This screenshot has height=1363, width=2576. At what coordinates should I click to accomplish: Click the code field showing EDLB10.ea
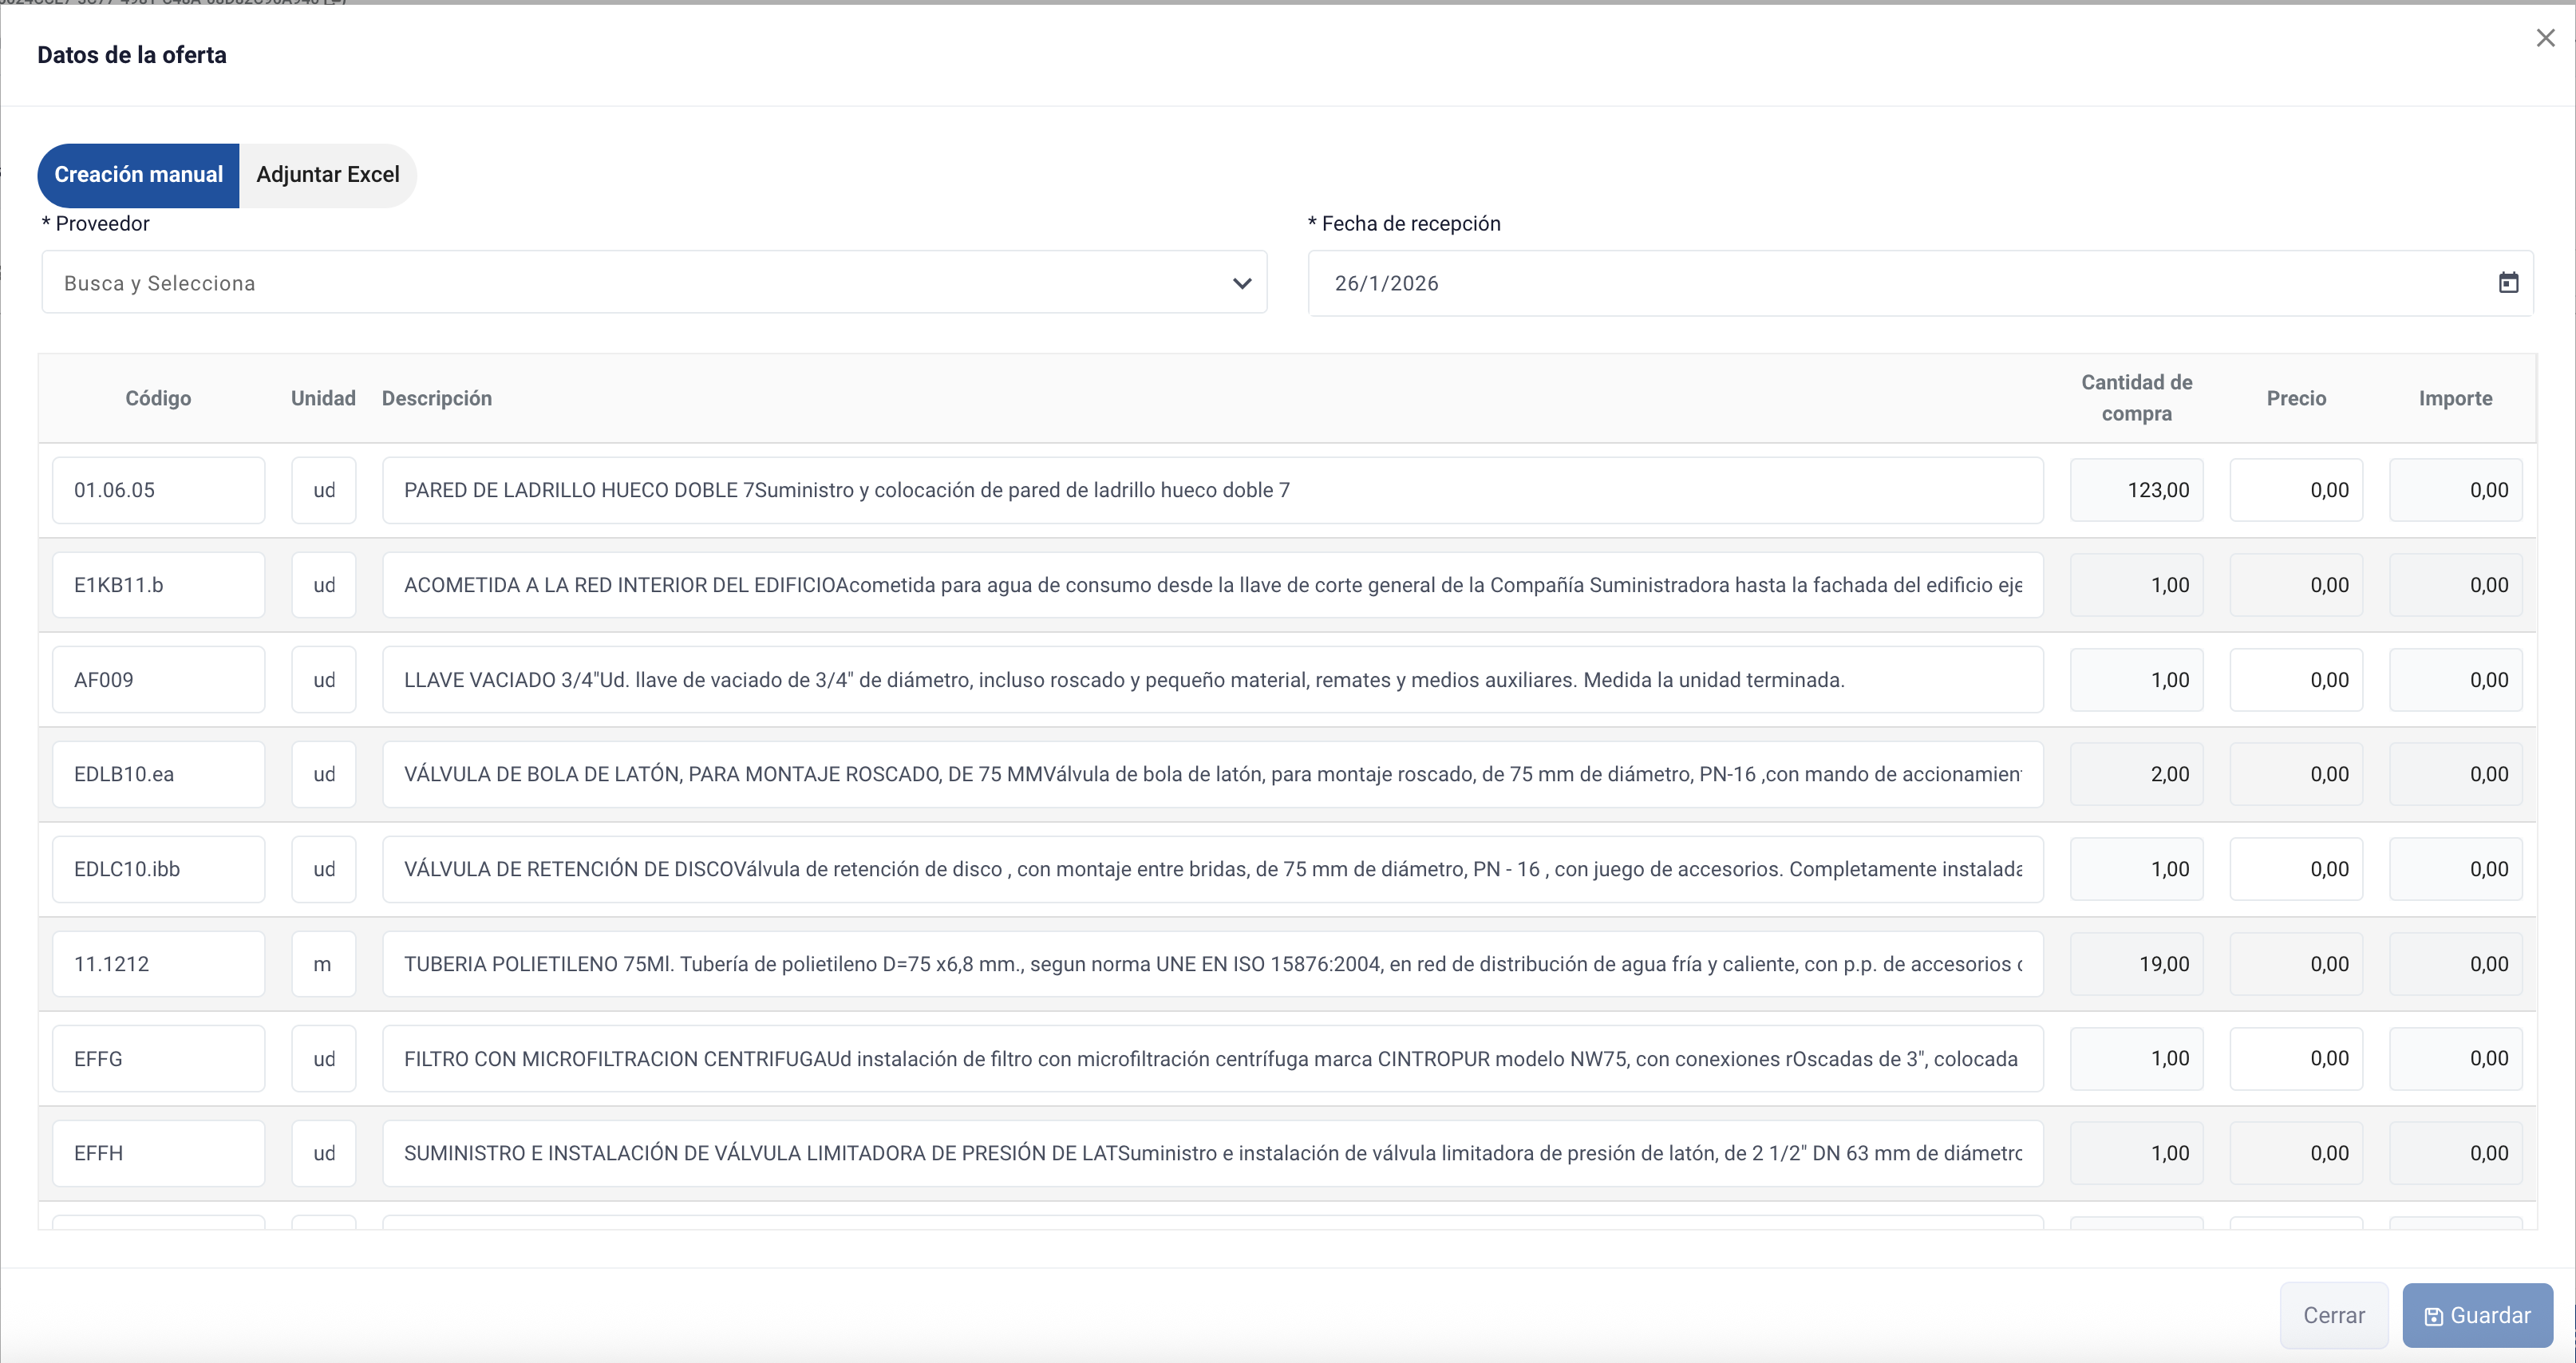[158, 774]
